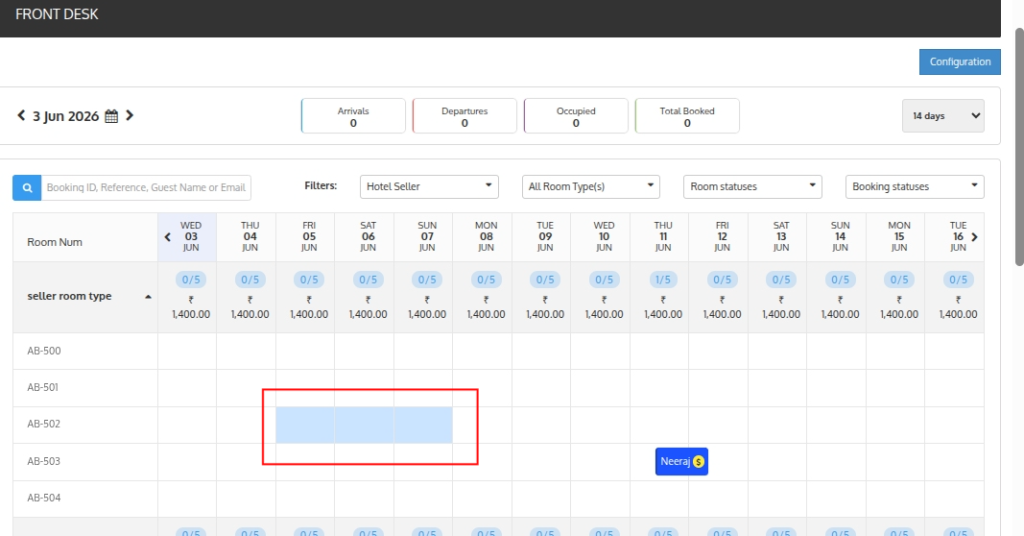The width and height of the screenshot is (1024, 536).
Task: Open calendar picker next to 3 Jun 2026
Action: [112, 116]
